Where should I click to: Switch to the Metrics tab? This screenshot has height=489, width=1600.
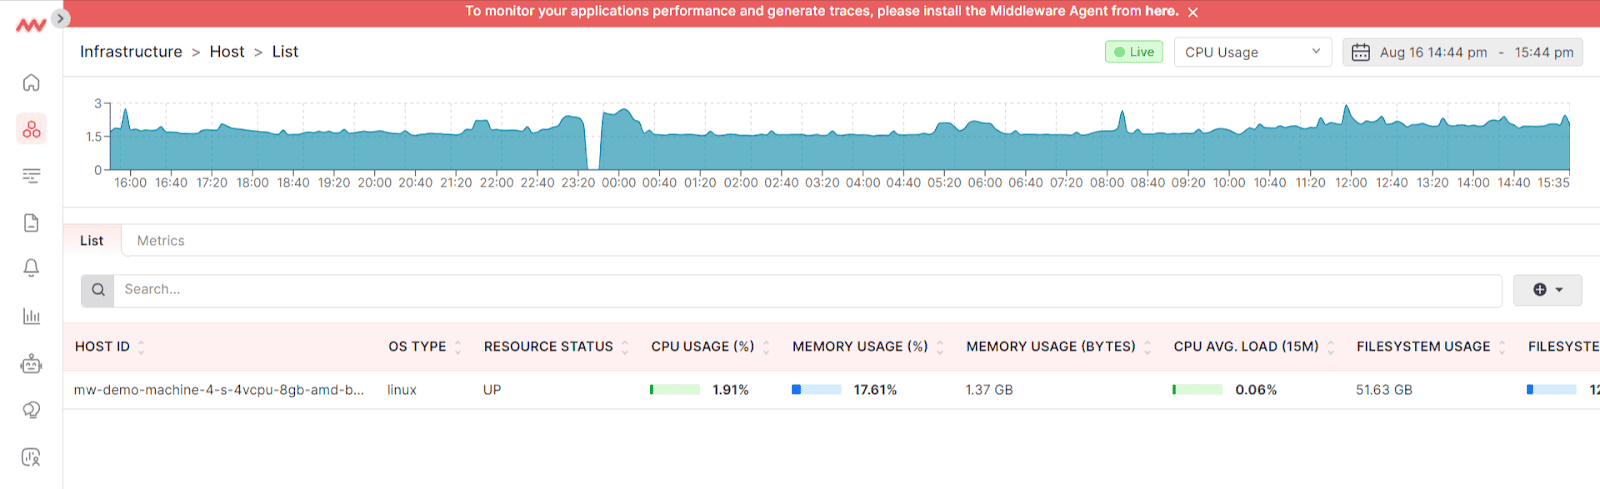(160, 241)
